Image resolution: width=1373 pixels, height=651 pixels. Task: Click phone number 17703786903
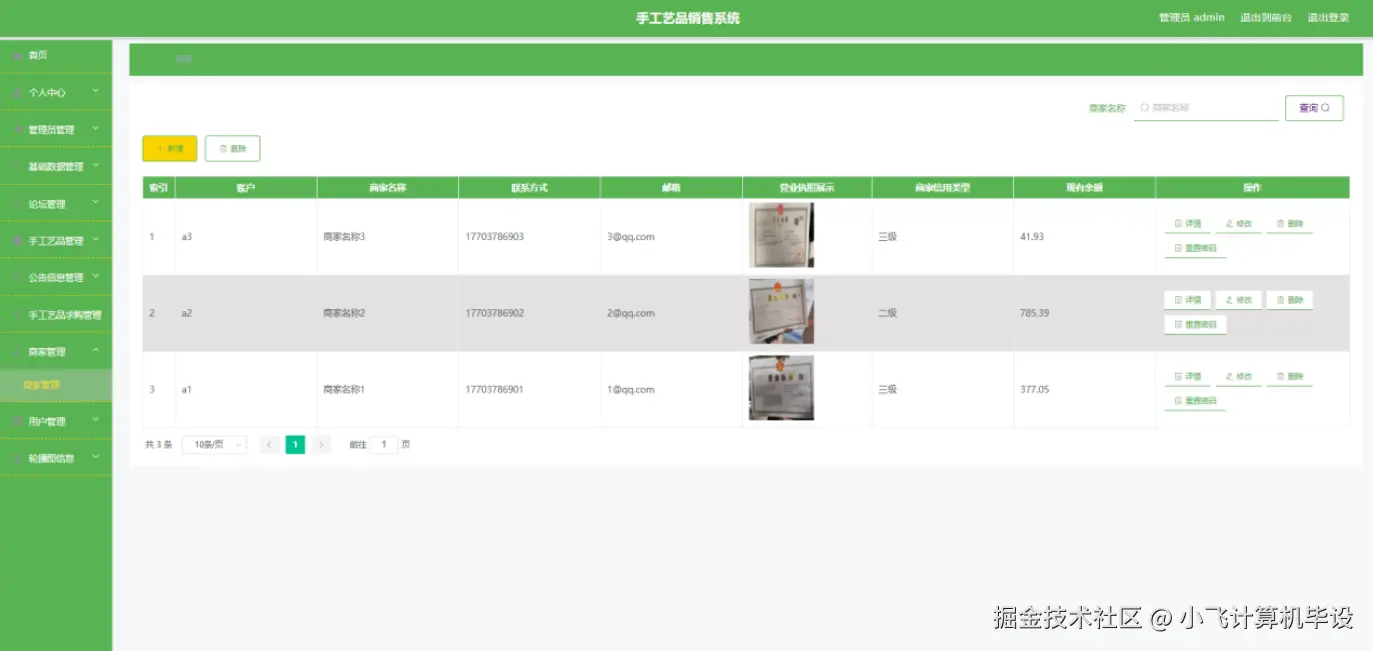[x=494, y=237]
